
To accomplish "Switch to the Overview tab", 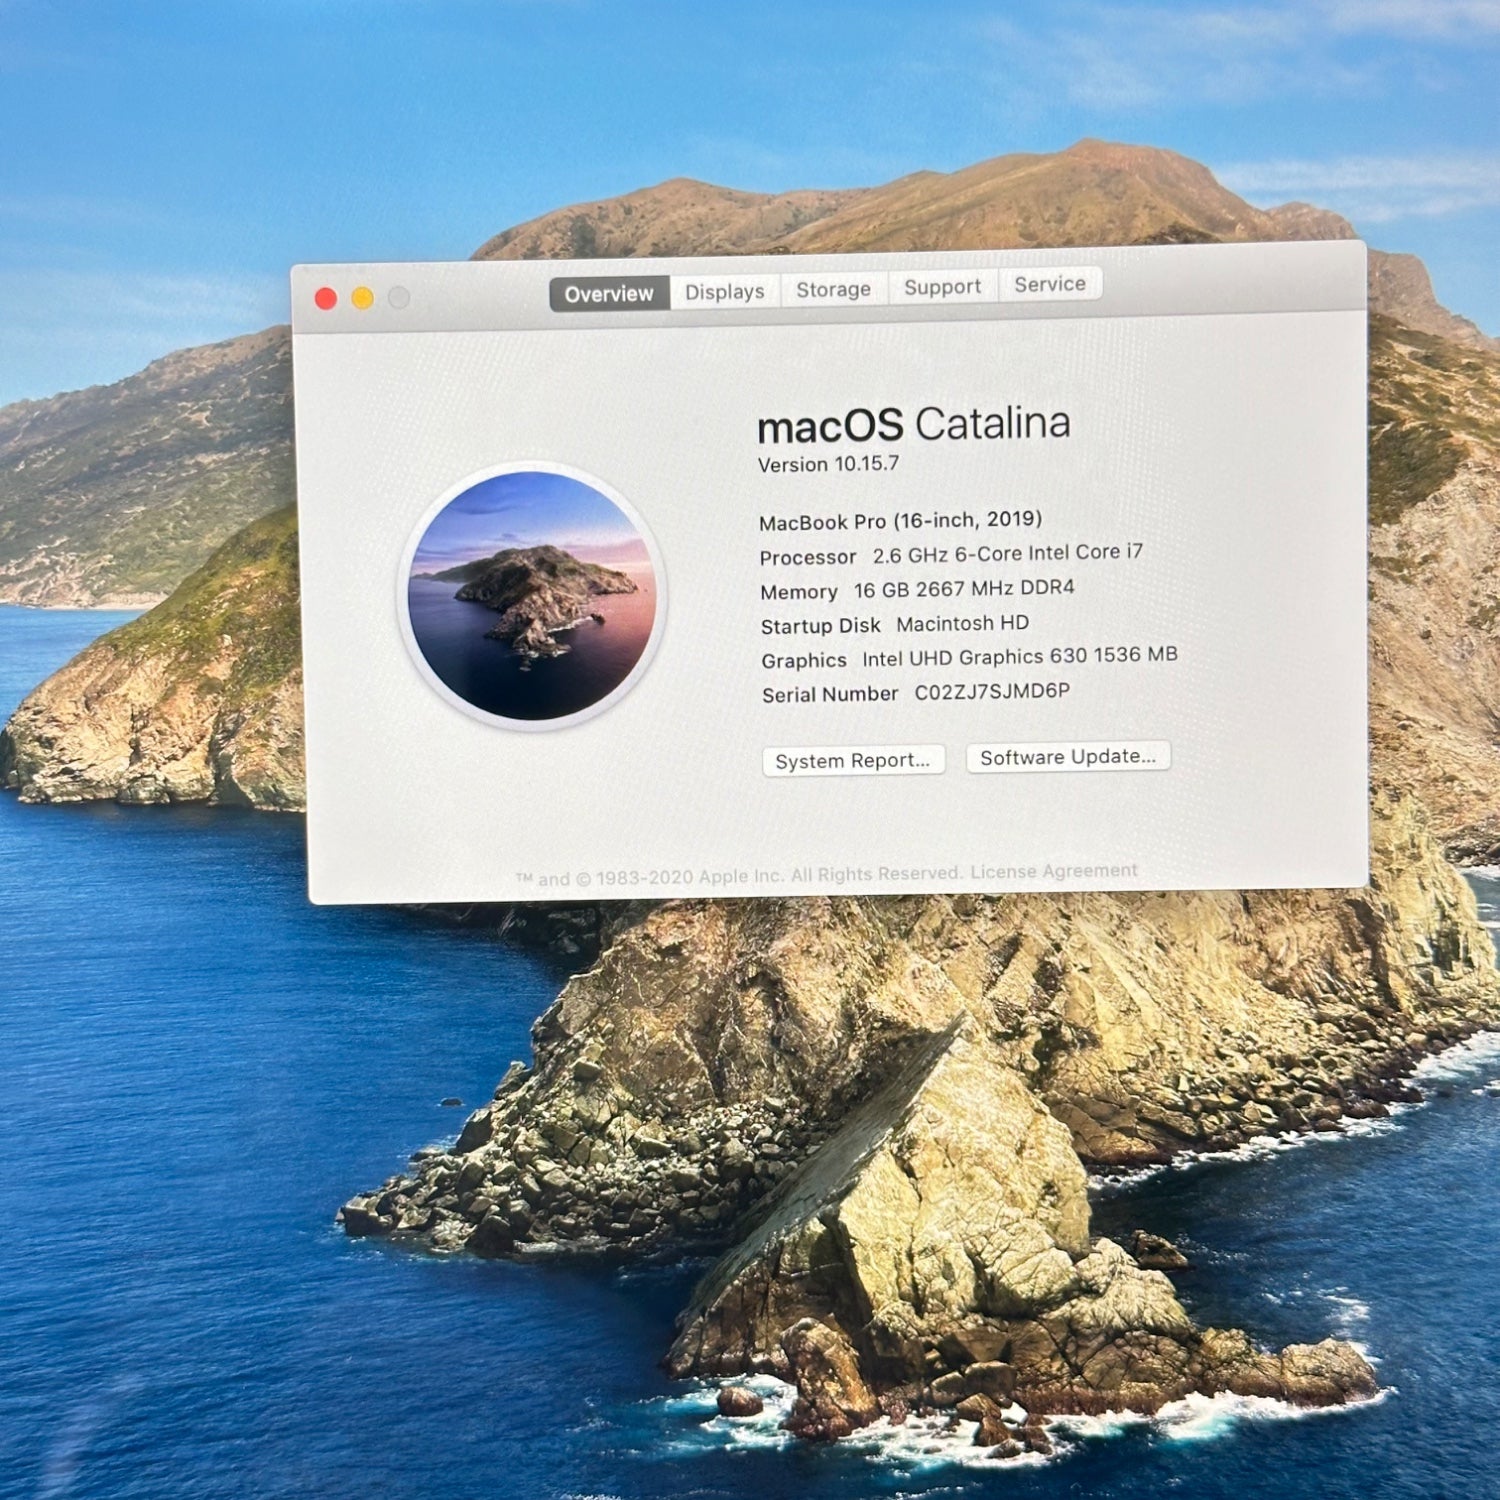I will coord(609,294).
